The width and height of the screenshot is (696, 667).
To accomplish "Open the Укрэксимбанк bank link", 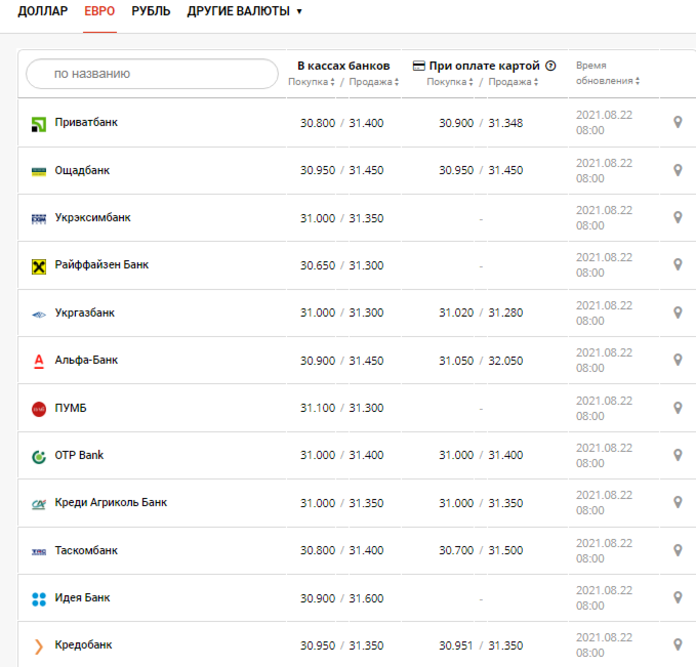I will click(93, 217).
